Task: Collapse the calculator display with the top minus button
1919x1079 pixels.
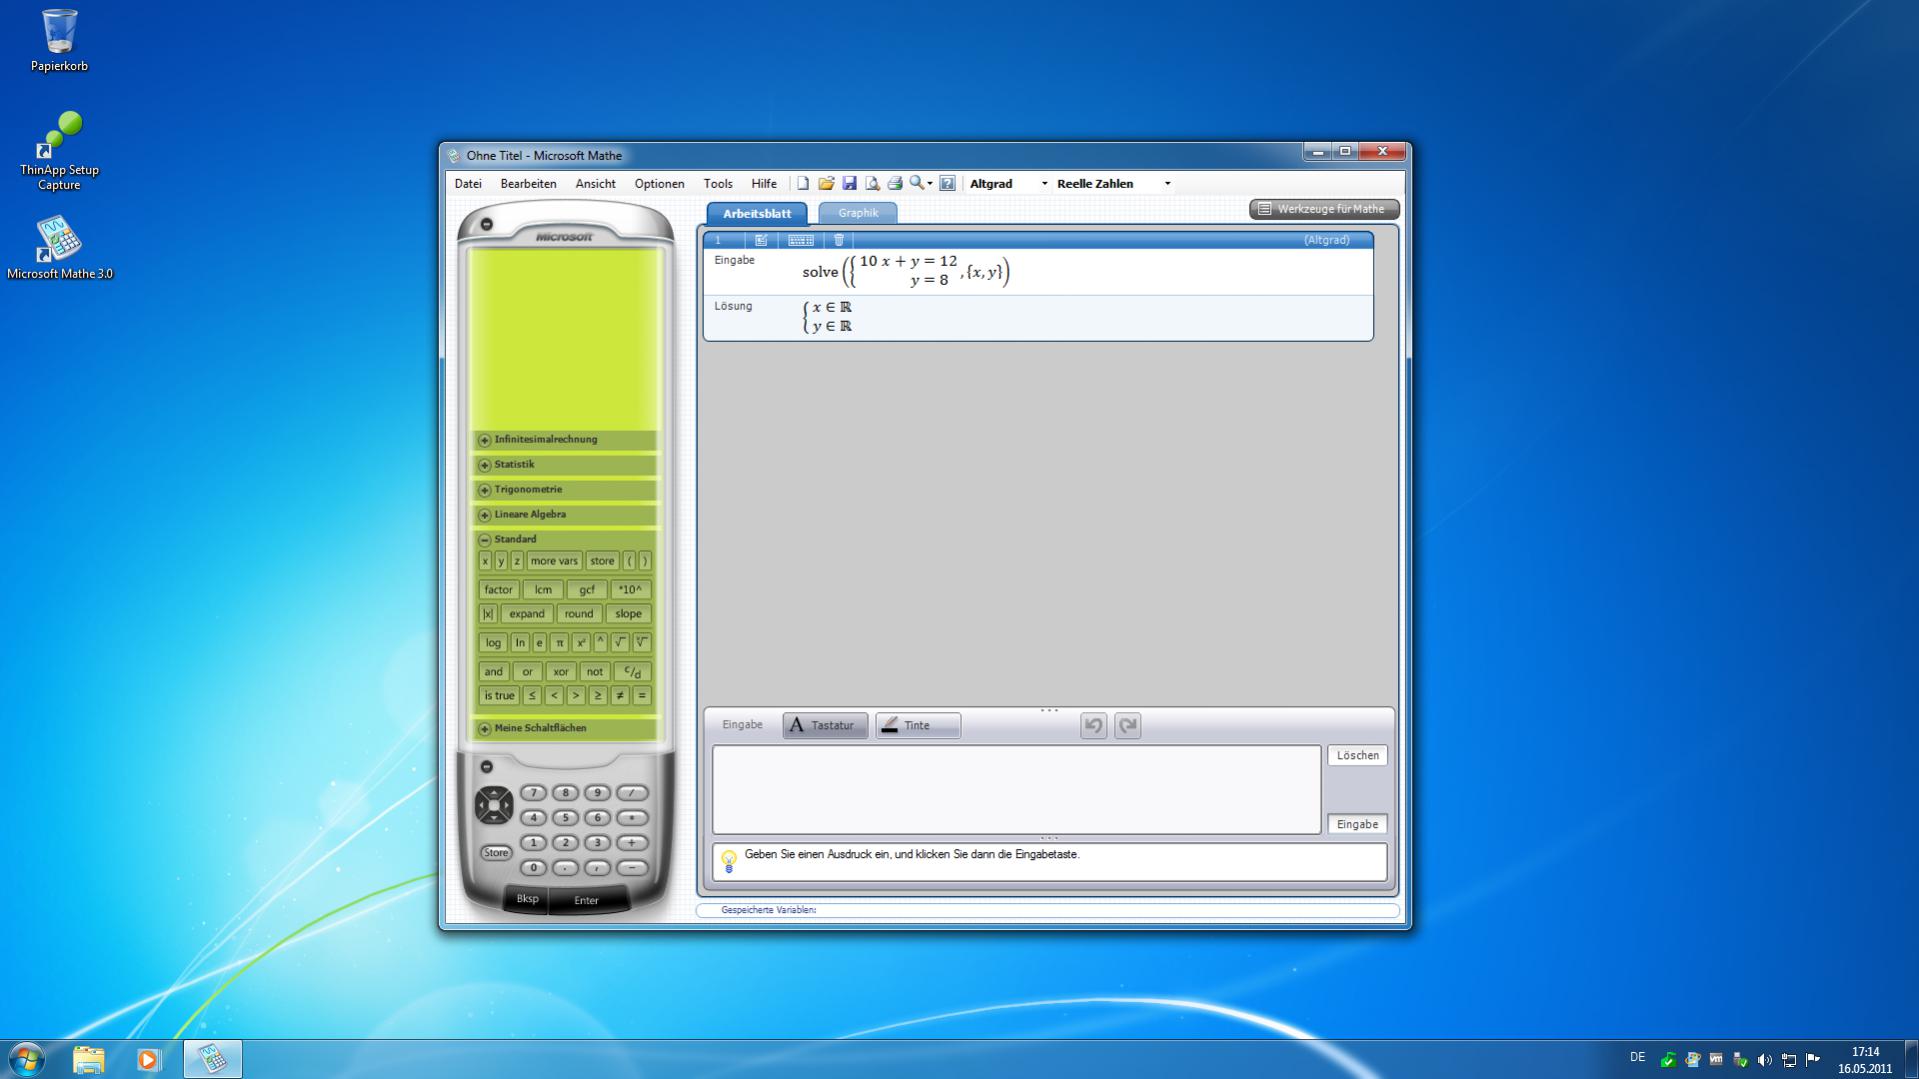Action: click(487, 224)
